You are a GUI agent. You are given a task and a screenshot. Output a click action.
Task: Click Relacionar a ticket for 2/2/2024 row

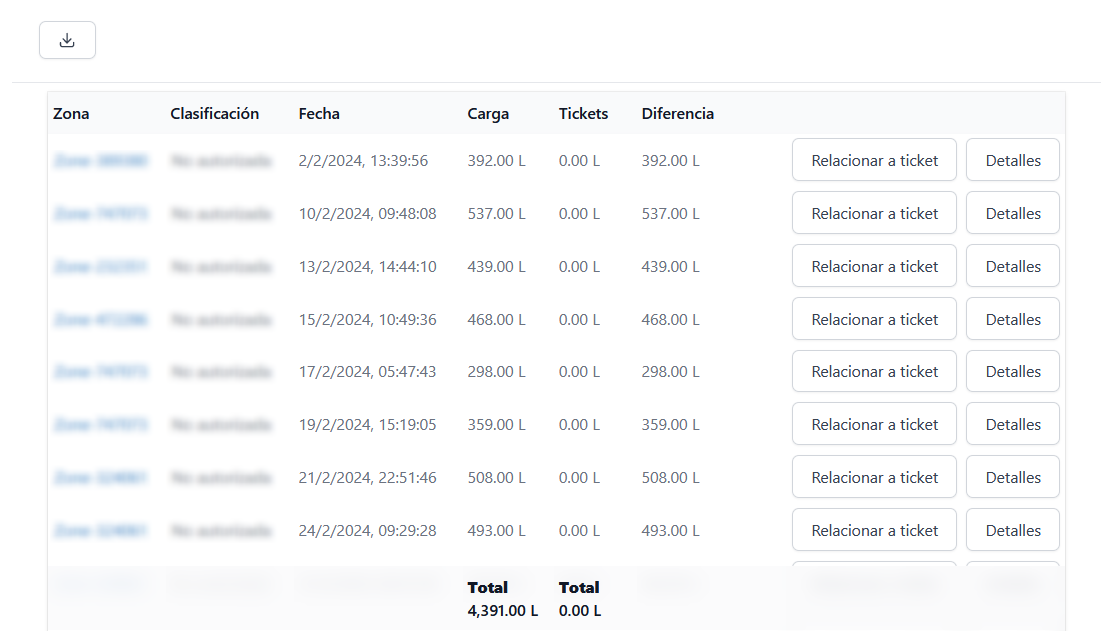874,160
